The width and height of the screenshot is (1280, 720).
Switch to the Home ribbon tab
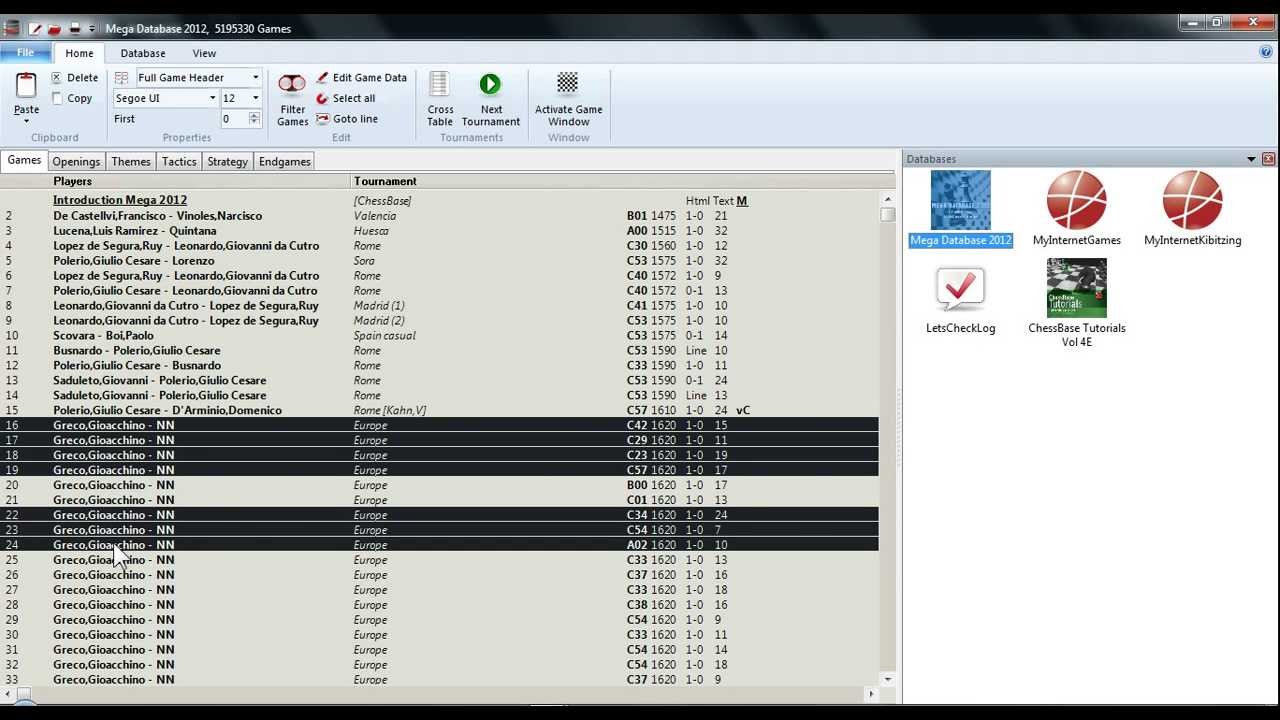[x=79, y=53]
